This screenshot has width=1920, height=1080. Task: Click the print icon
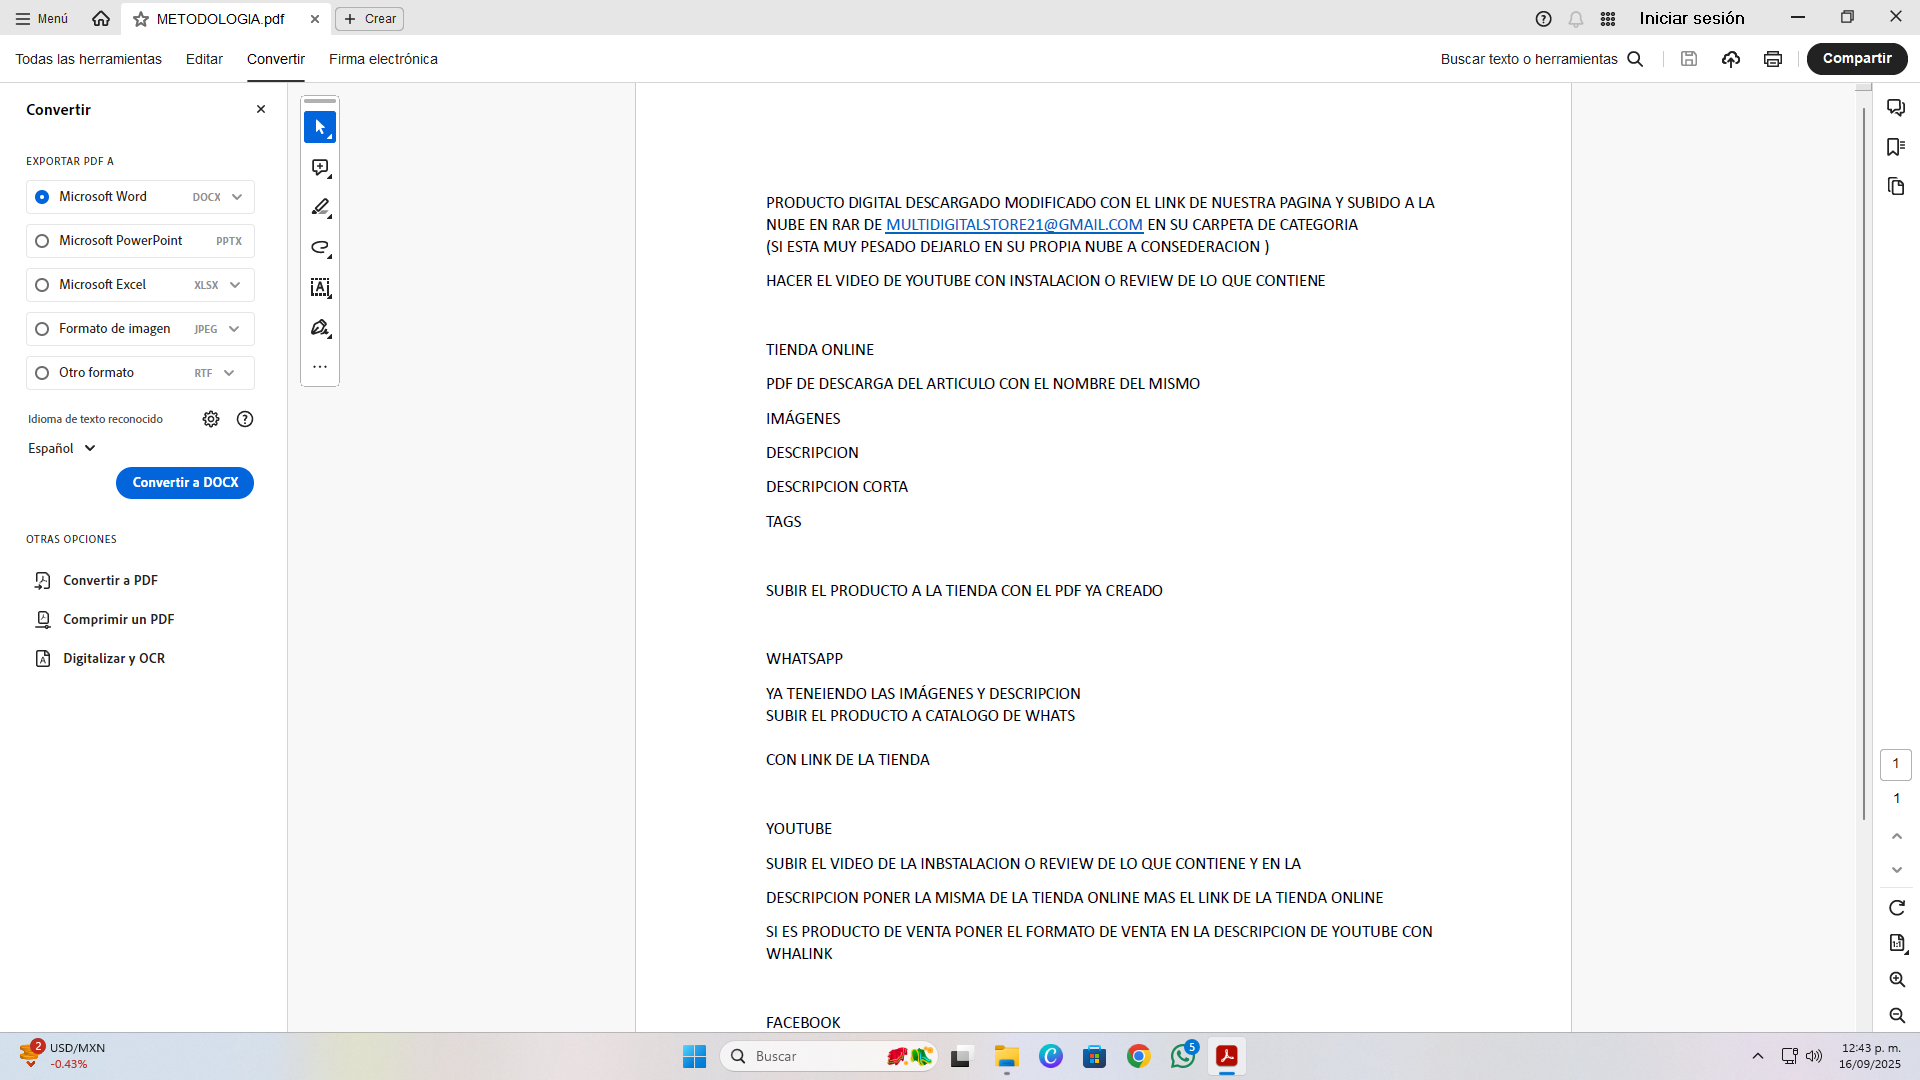pyautogui.click(x=1773, y=59)
